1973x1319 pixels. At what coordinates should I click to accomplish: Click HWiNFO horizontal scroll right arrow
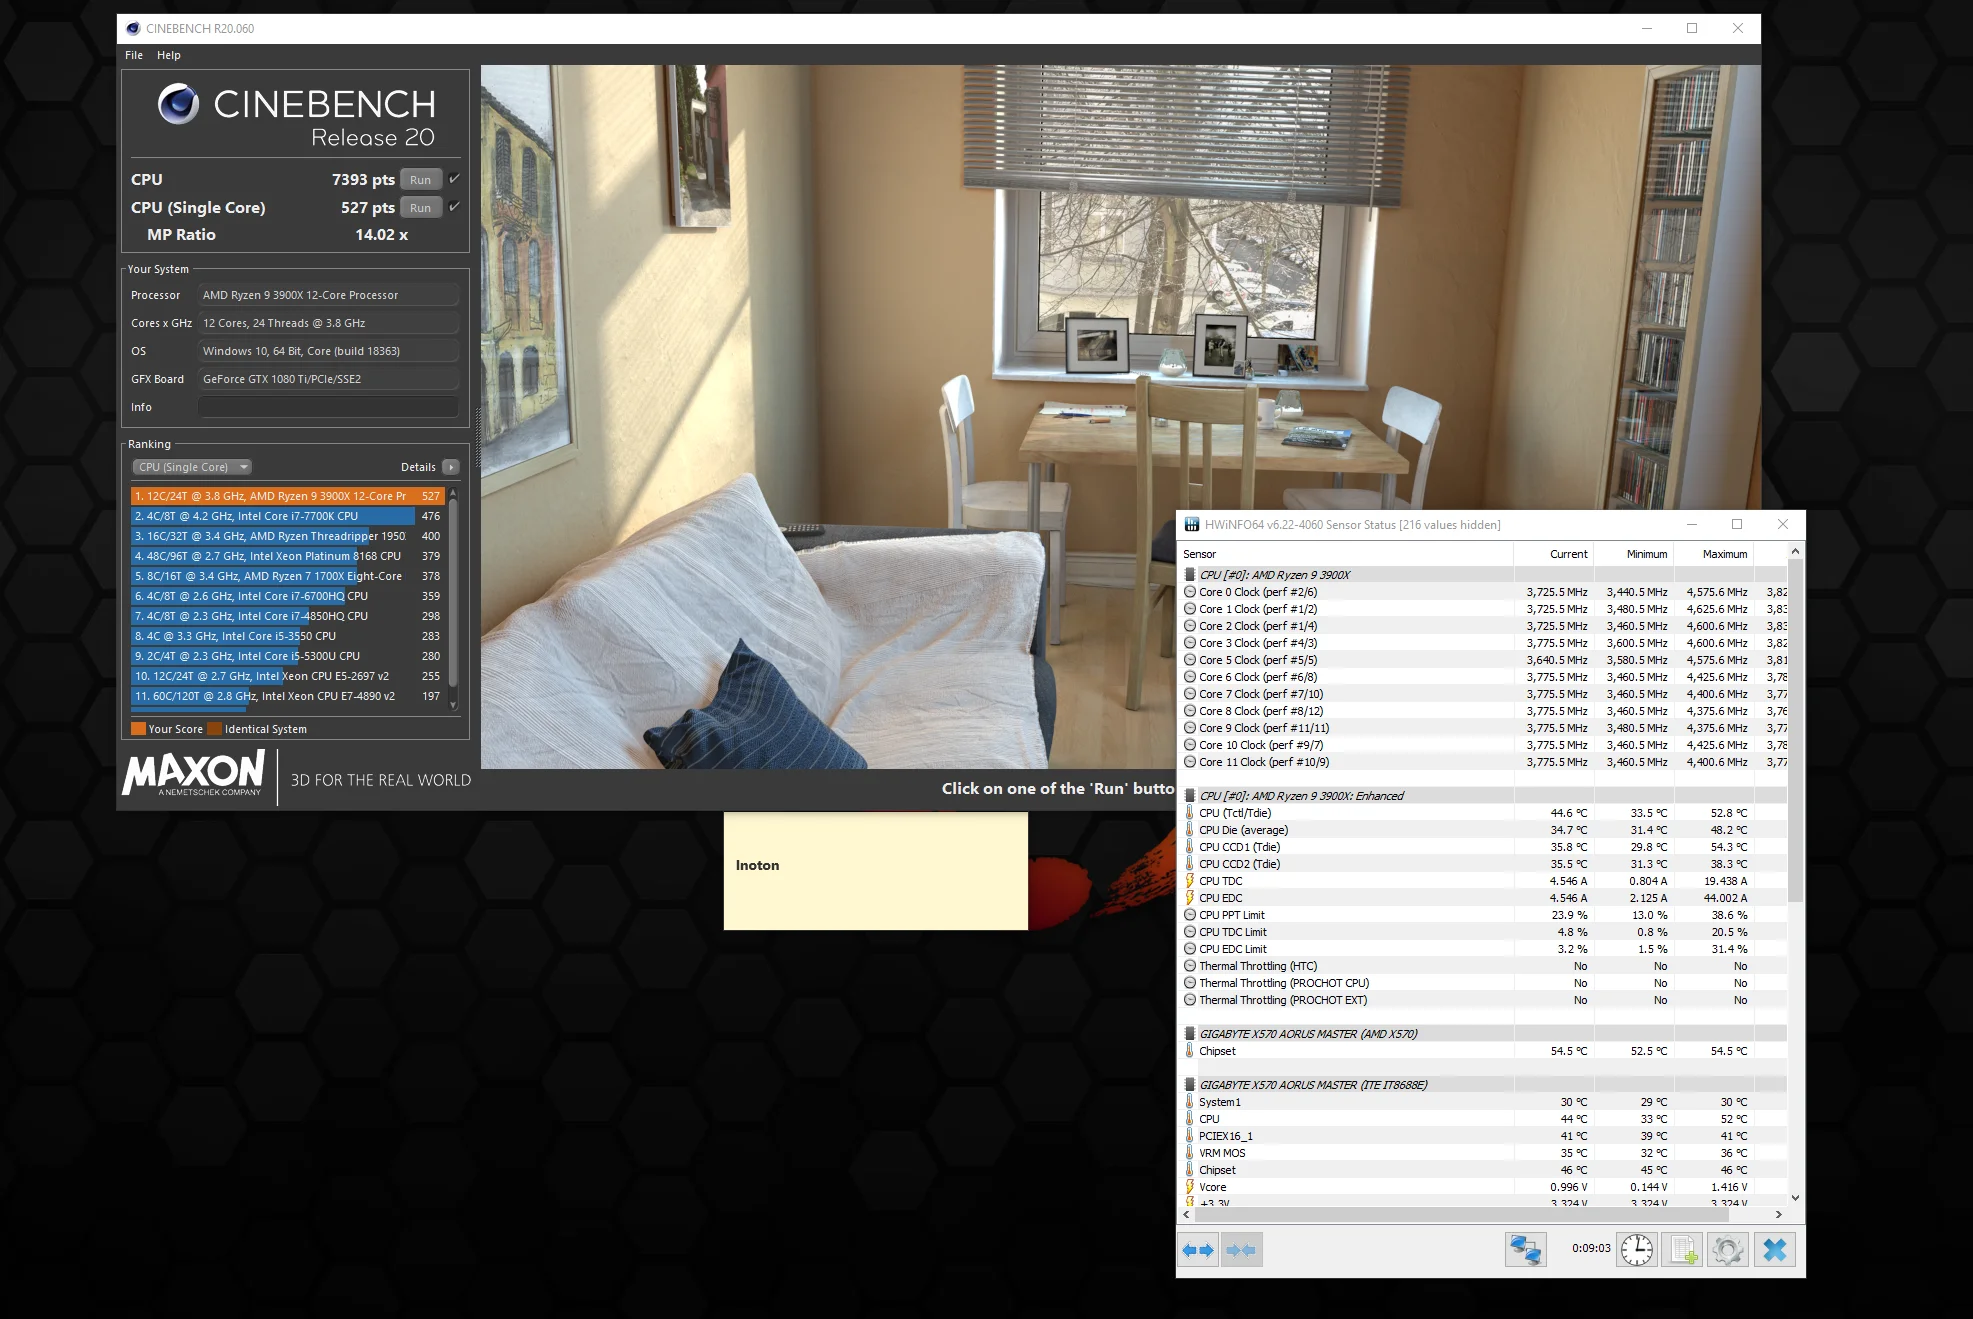coord(1779,1214)
